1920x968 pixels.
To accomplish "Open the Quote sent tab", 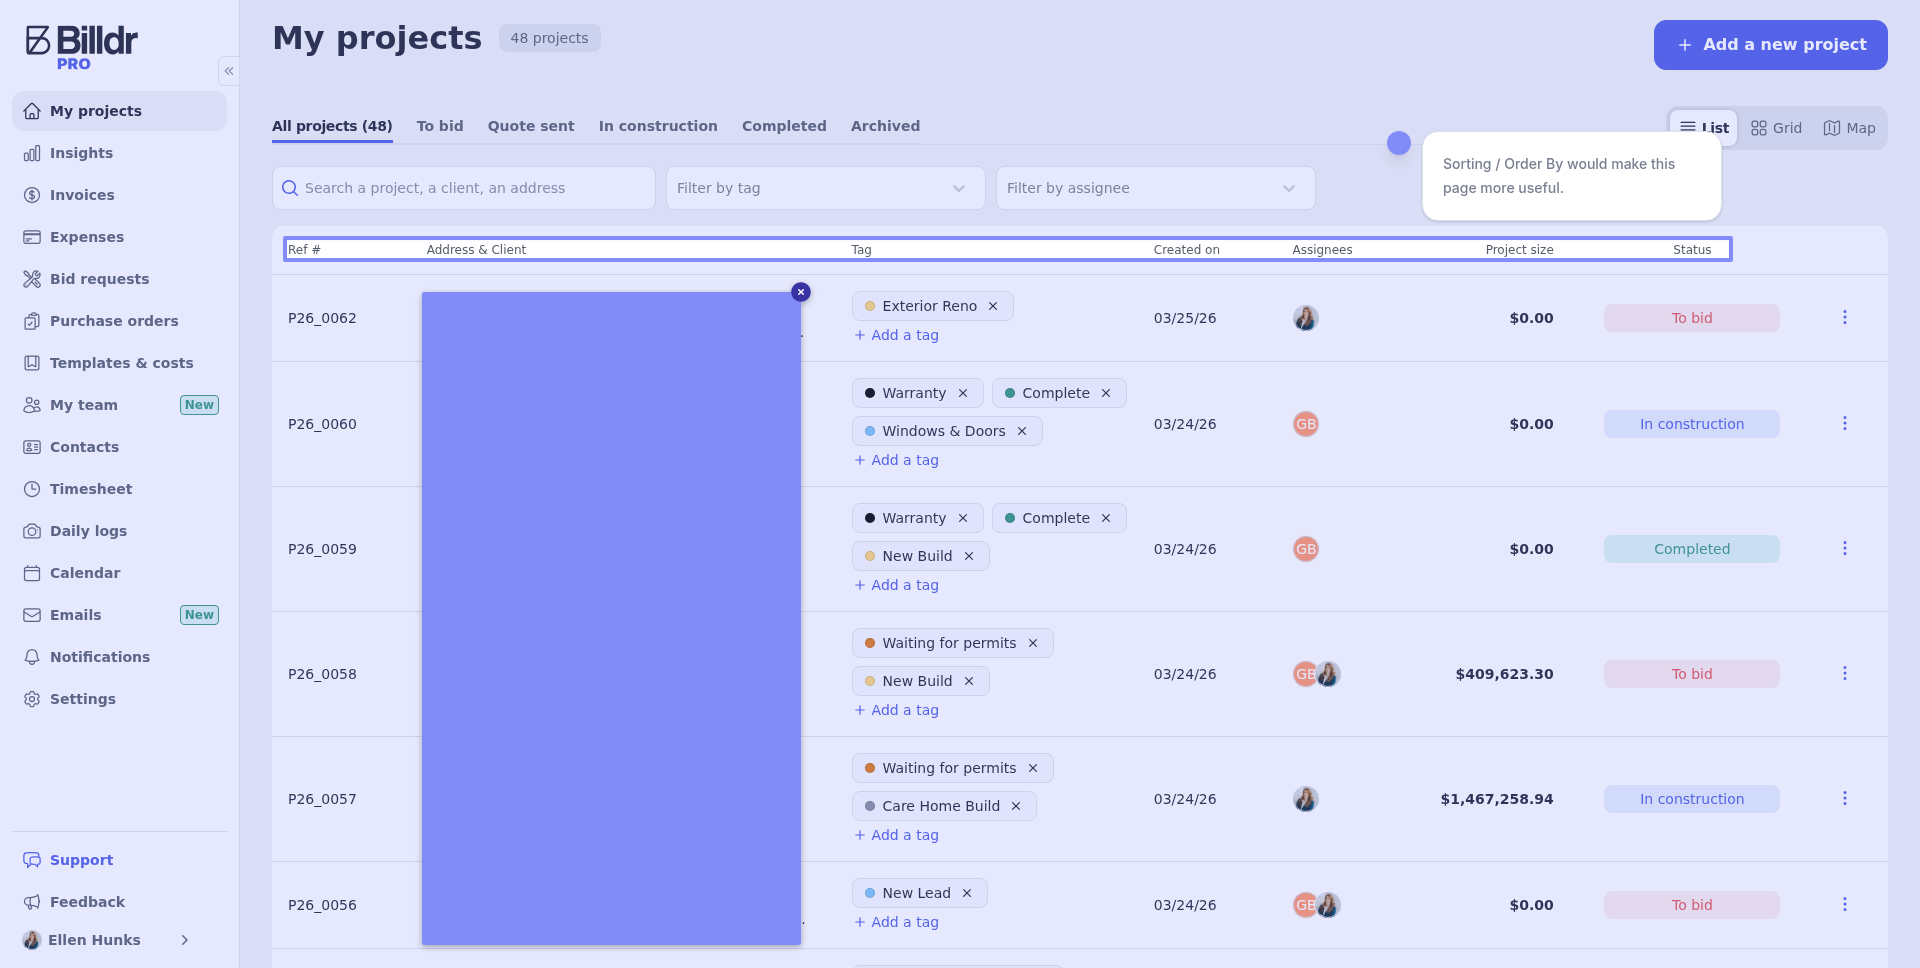I will [x=531, y=126].
